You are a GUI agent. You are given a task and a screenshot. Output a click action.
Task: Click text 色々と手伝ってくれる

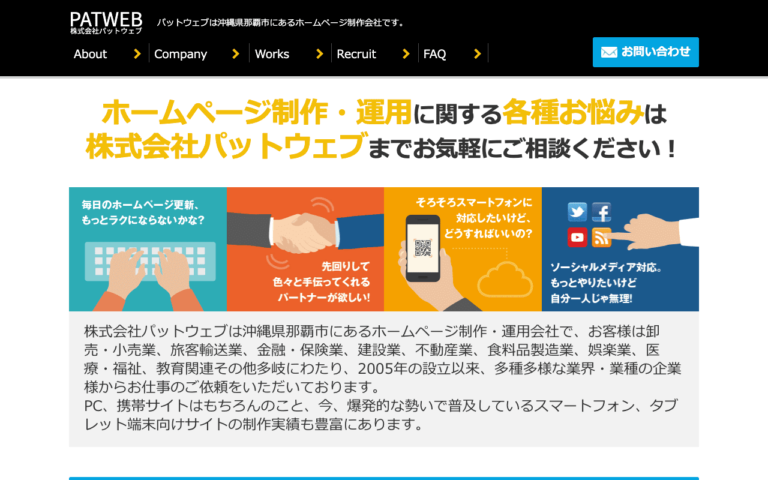click(321, 282)
